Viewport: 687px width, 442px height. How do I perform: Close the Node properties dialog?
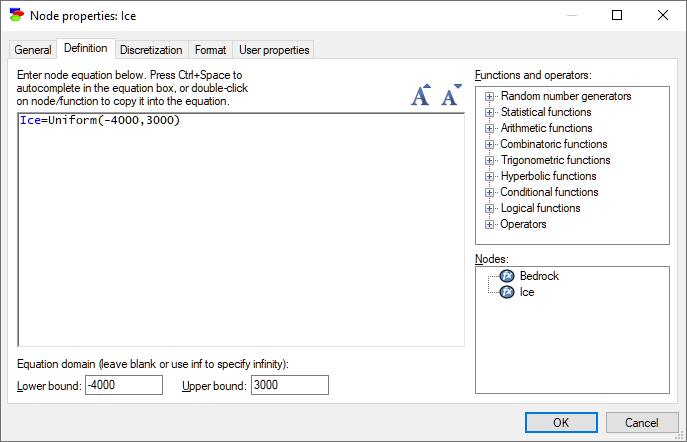pos(663,15)
